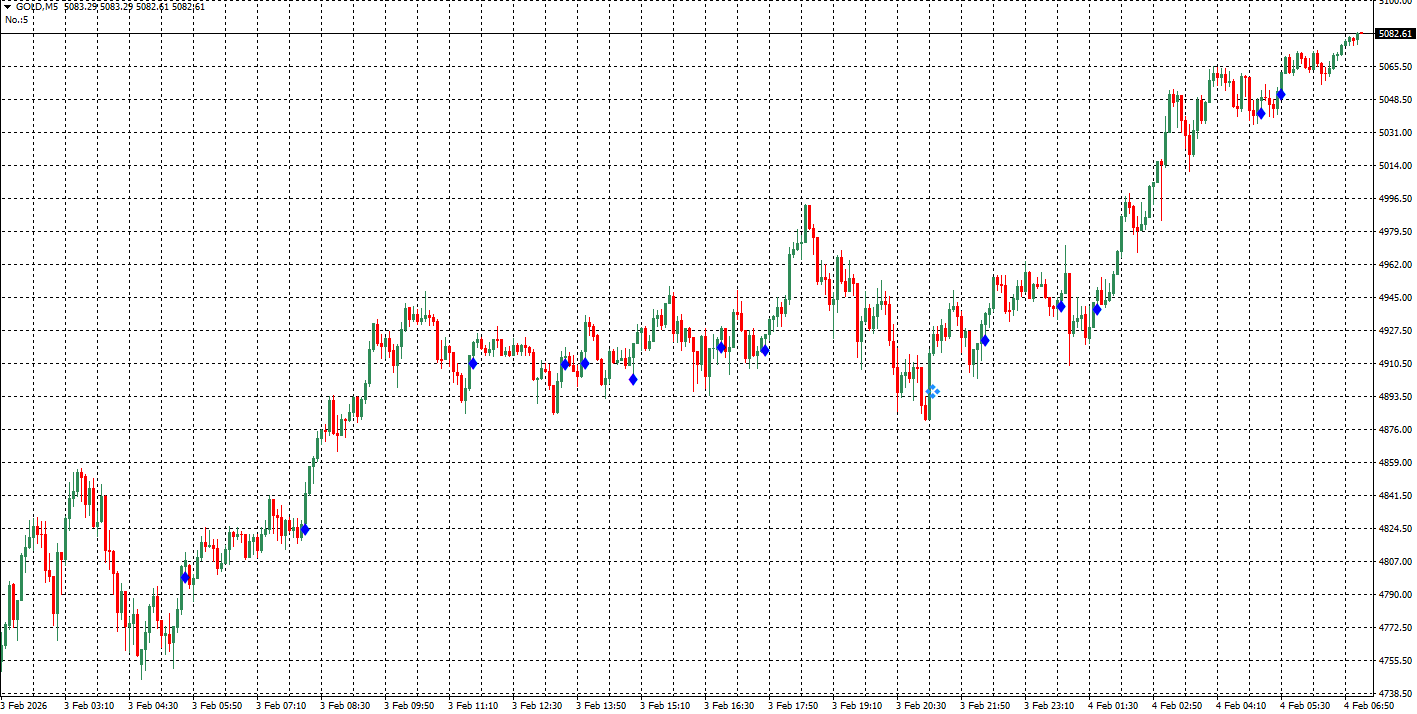The height and width of the screenshot is (714, 1417).
Task: Click the blue diamond at the 4824.00 price level
Action: tap(305, 529)
